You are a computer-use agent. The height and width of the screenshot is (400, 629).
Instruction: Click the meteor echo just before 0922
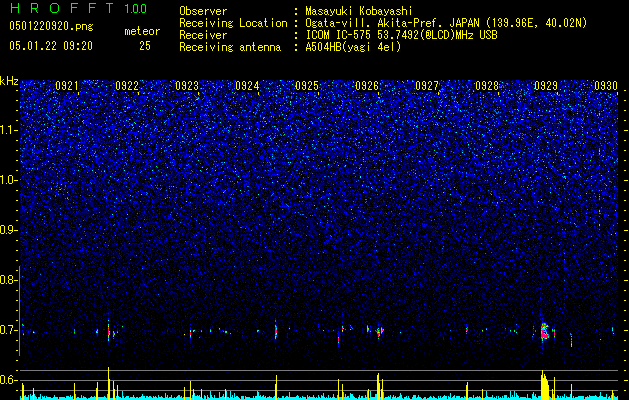coord(108,331)
